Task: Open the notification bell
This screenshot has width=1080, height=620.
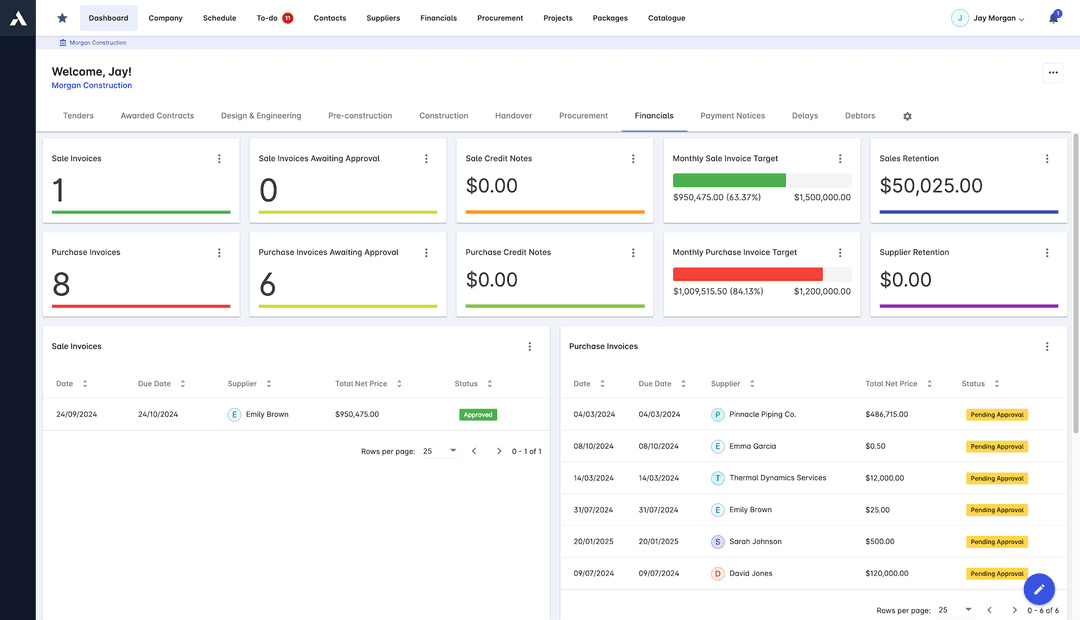Action: point(1054,17)
